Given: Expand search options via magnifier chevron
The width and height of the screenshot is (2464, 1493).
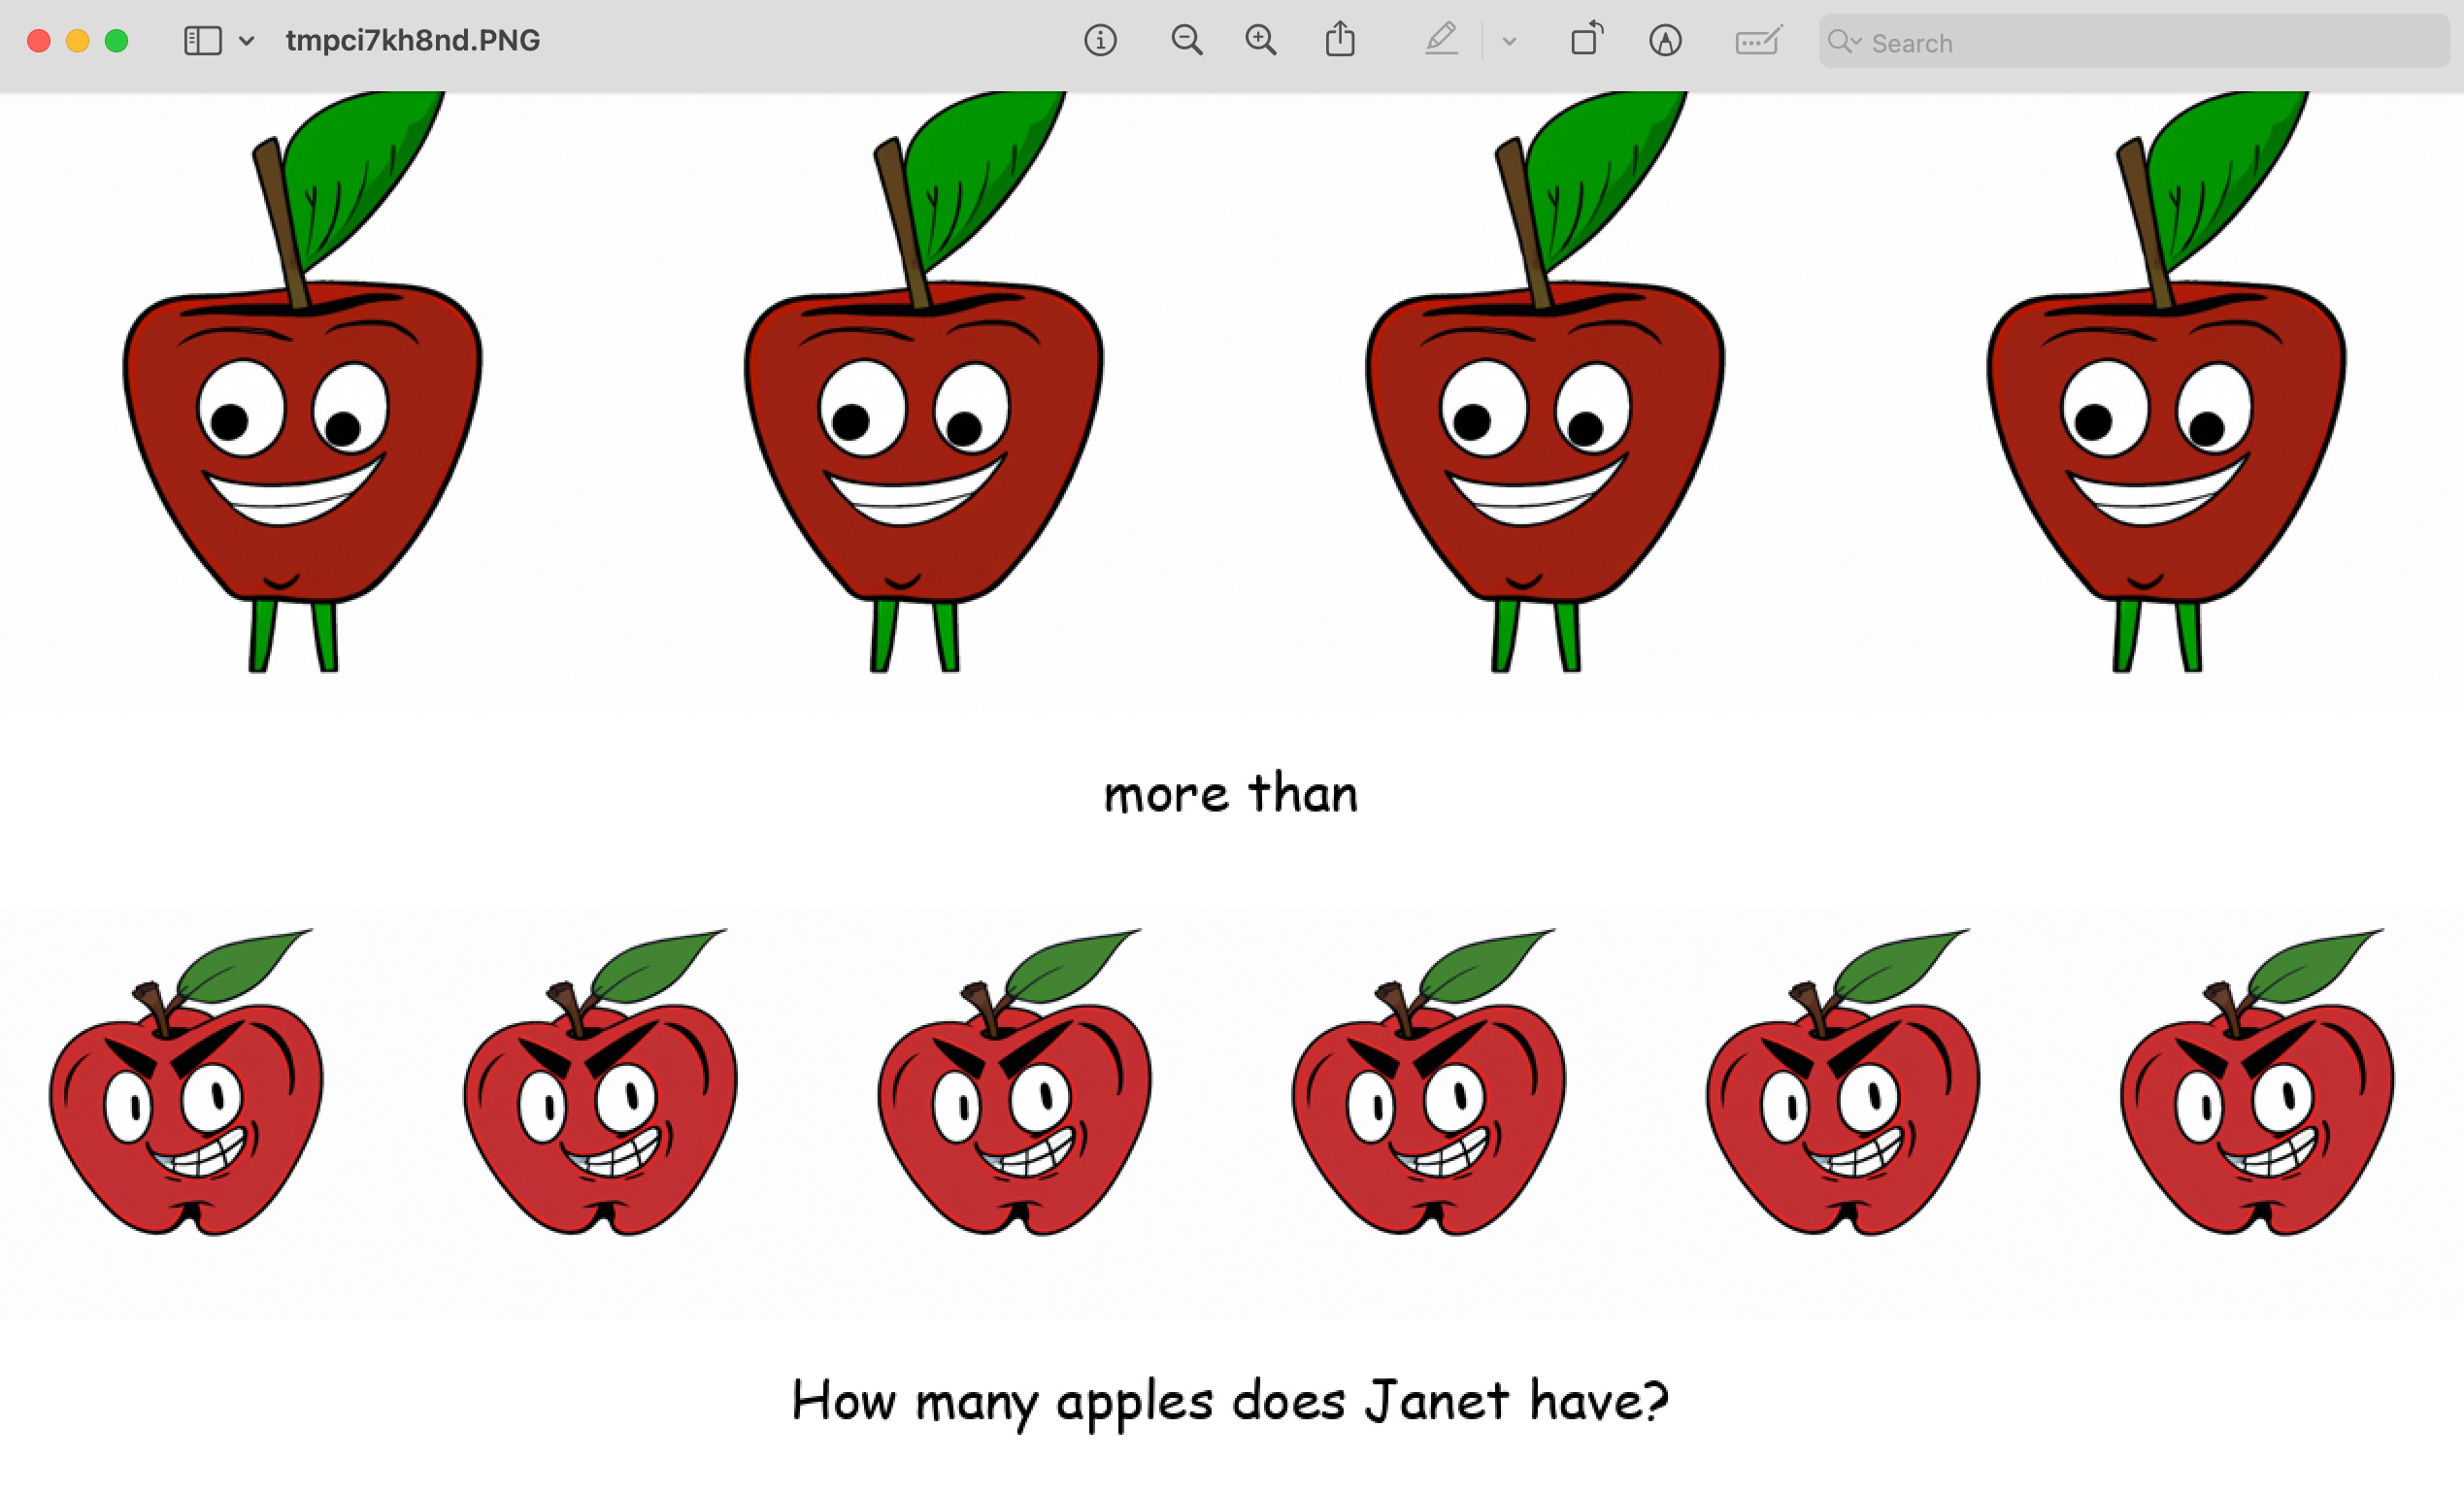Looking at the screenshot, I should point(1845,41).
